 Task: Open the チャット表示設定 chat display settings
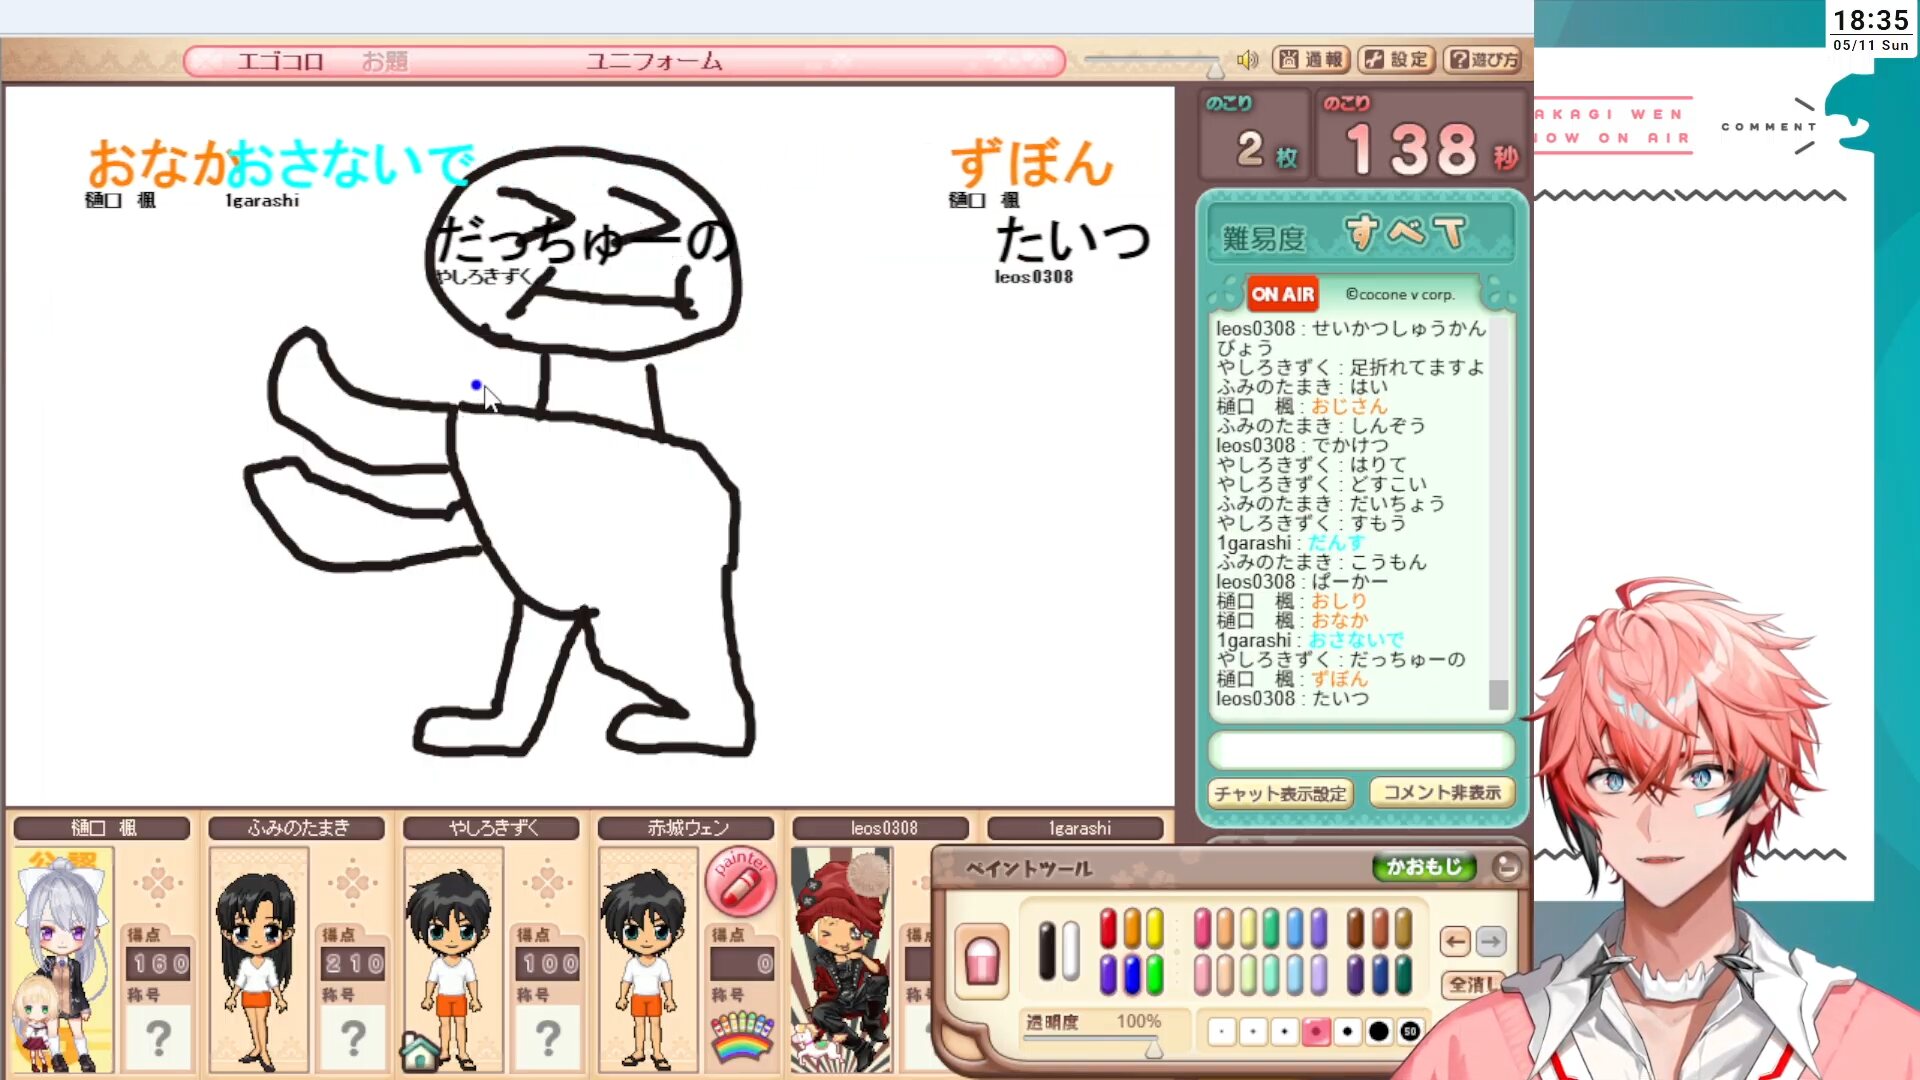click(1280, 793)
